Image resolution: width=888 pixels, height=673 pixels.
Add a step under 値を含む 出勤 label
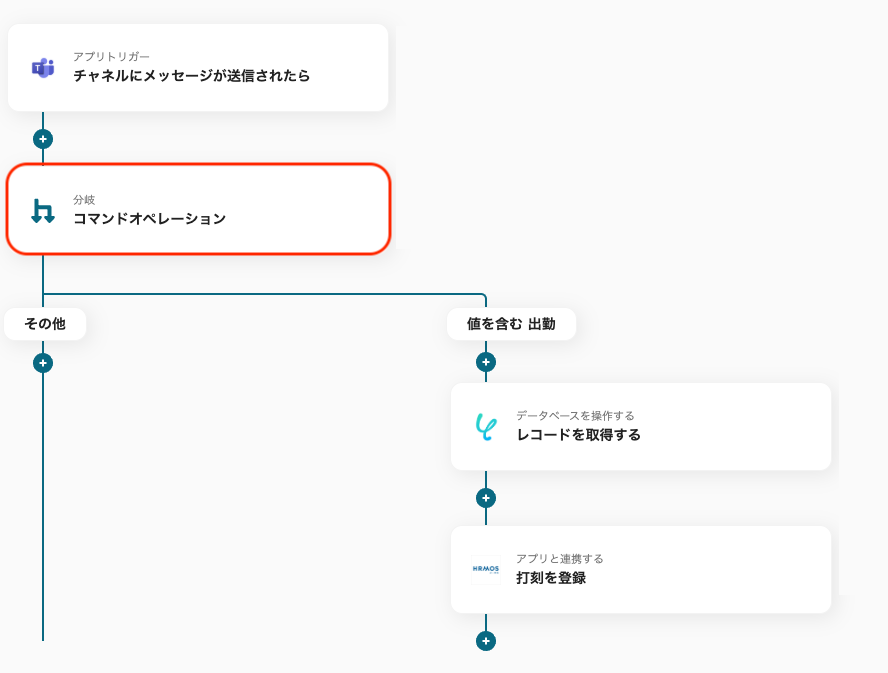coord(486,362)
